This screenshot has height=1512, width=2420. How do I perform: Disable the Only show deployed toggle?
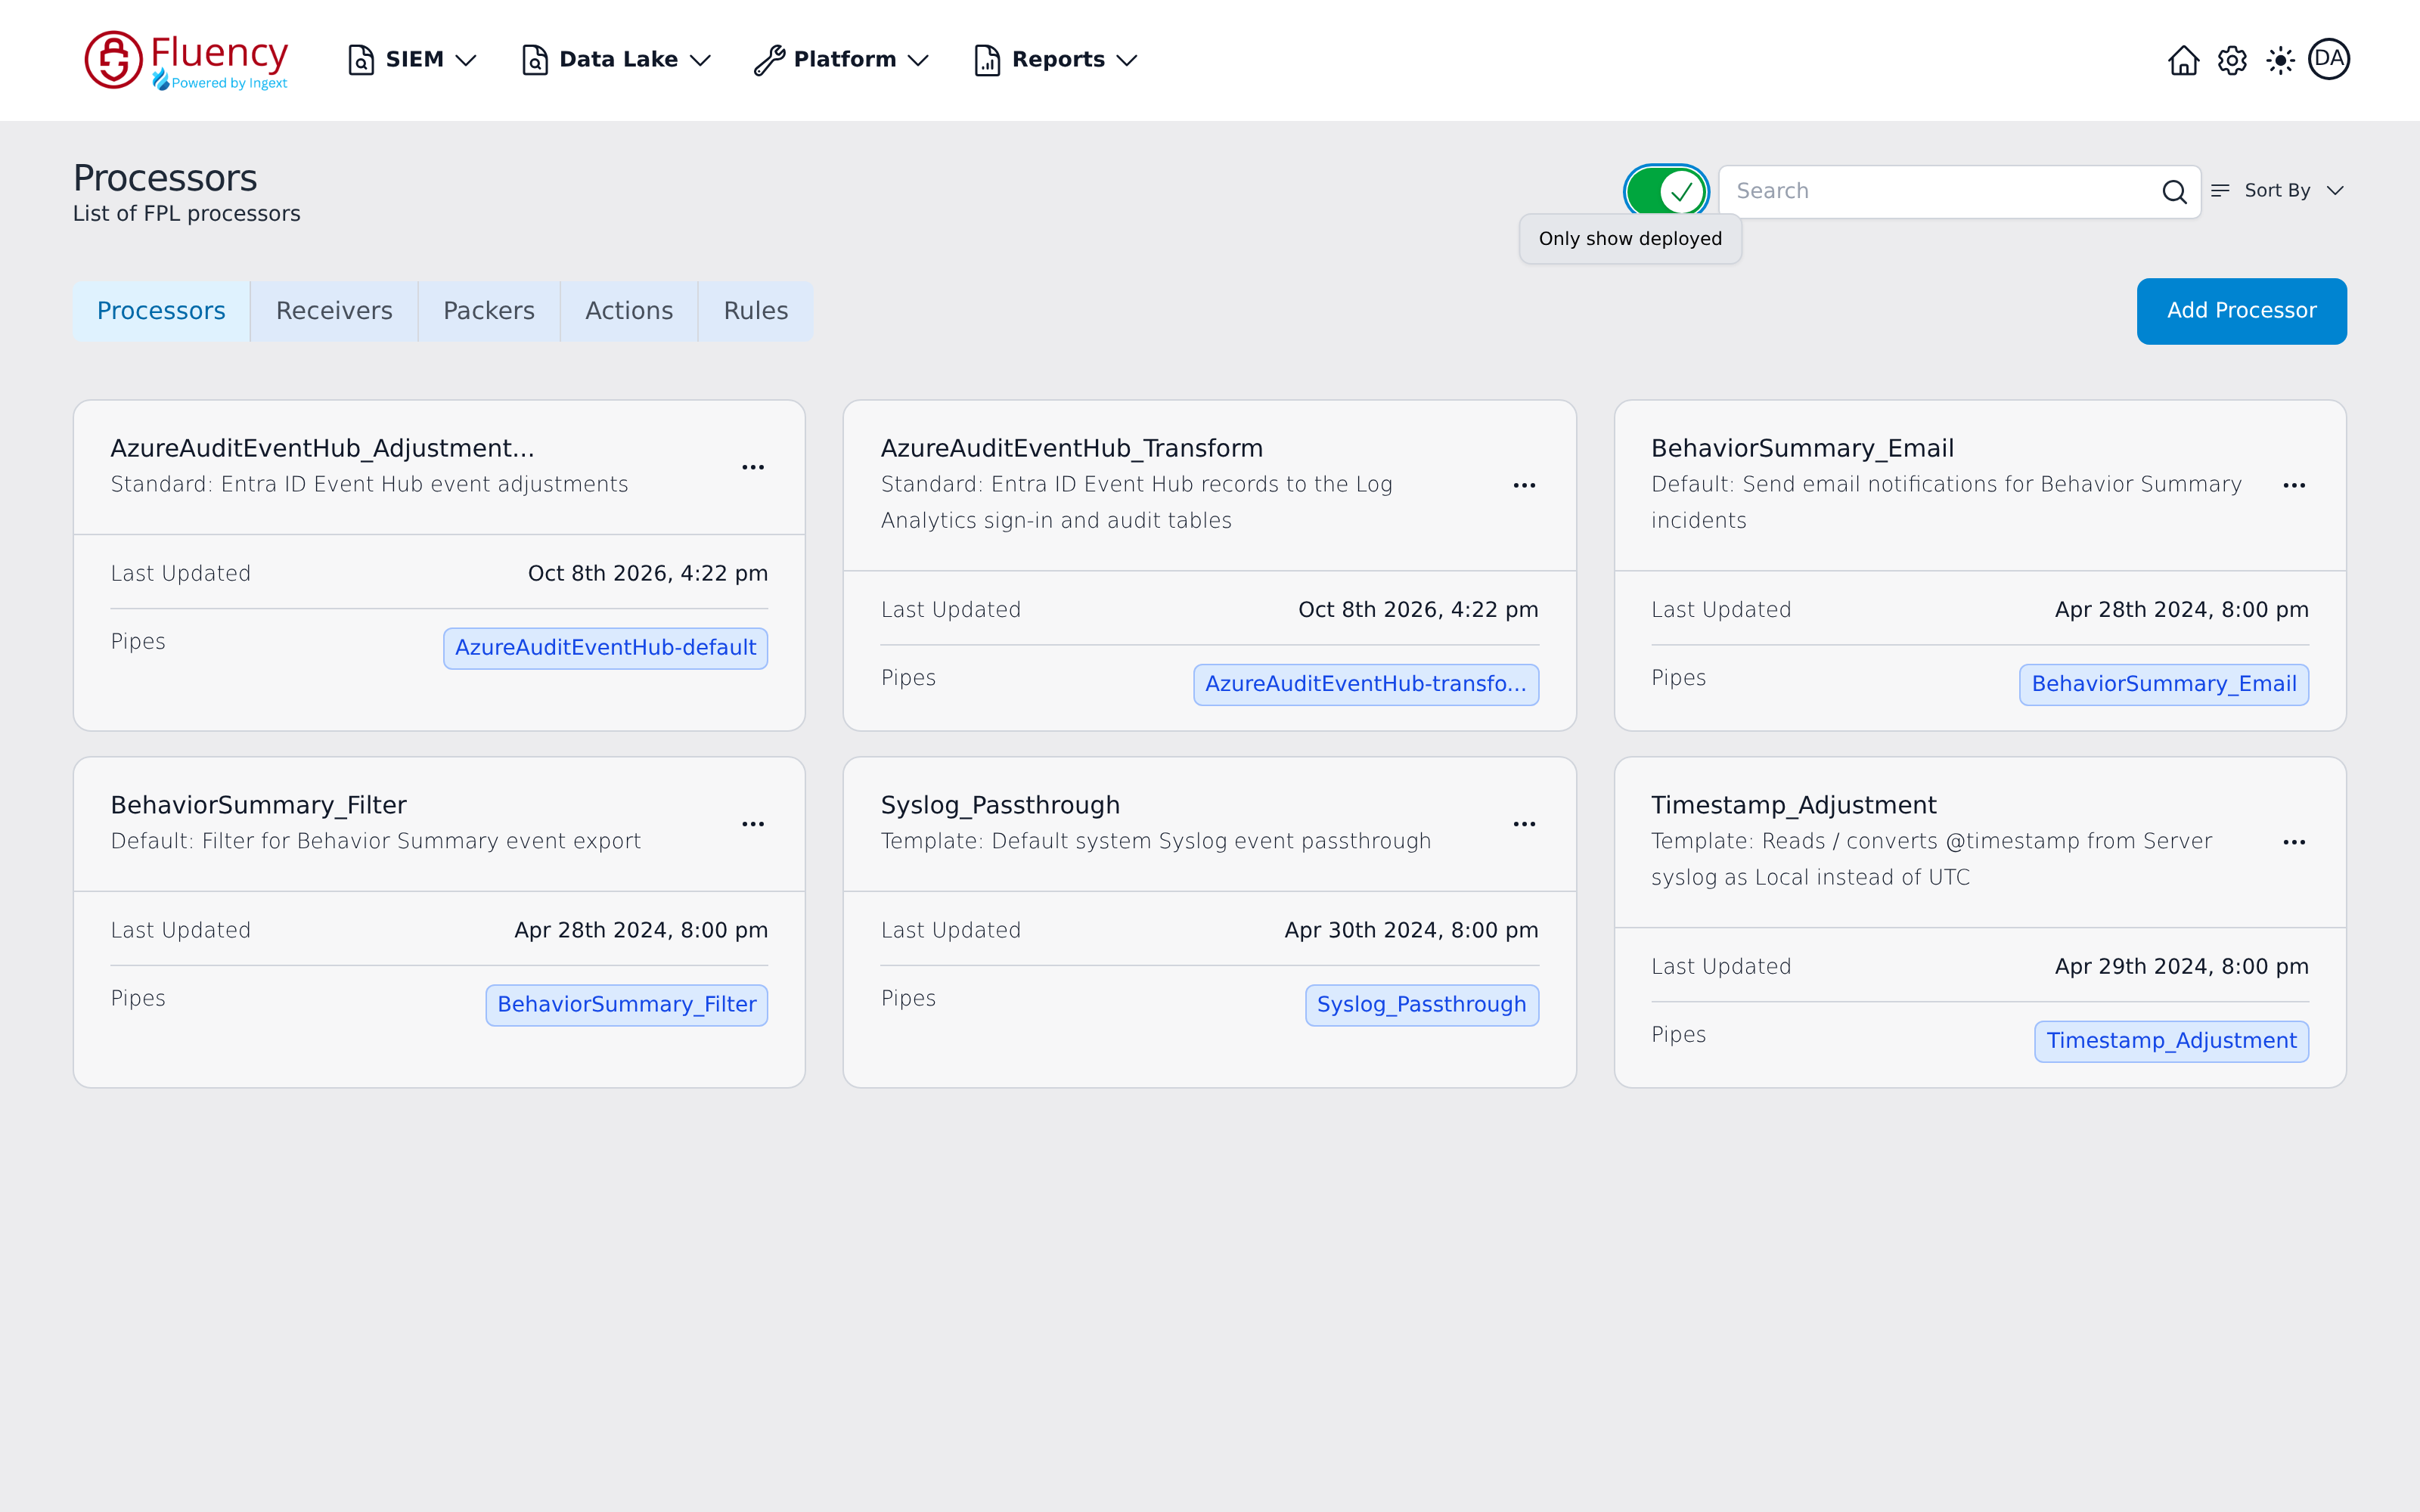pyautogui.click(x=1666, y=191)
